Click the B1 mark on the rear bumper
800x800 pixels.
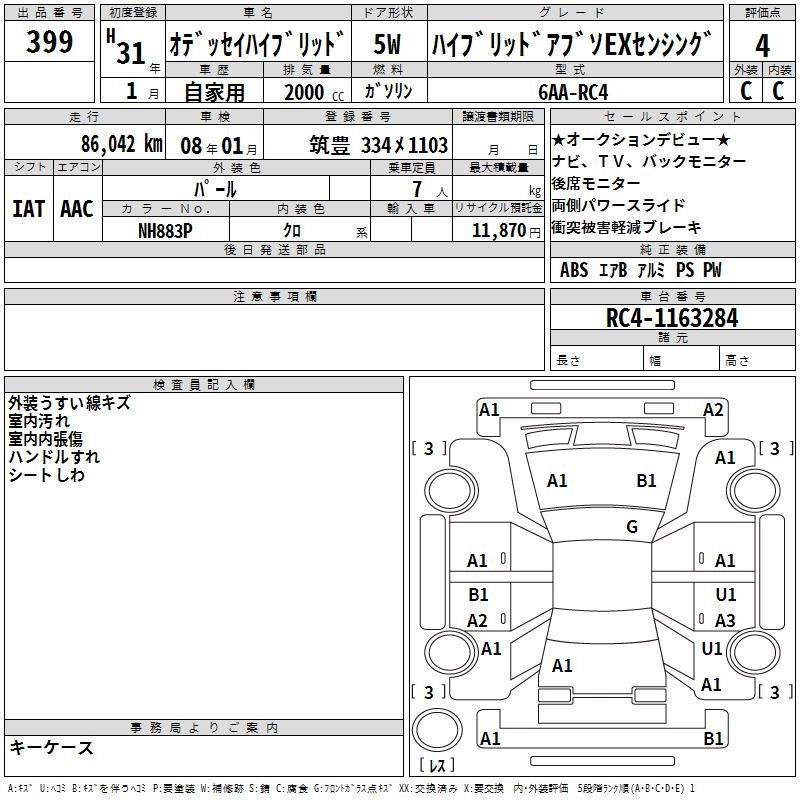713,738
